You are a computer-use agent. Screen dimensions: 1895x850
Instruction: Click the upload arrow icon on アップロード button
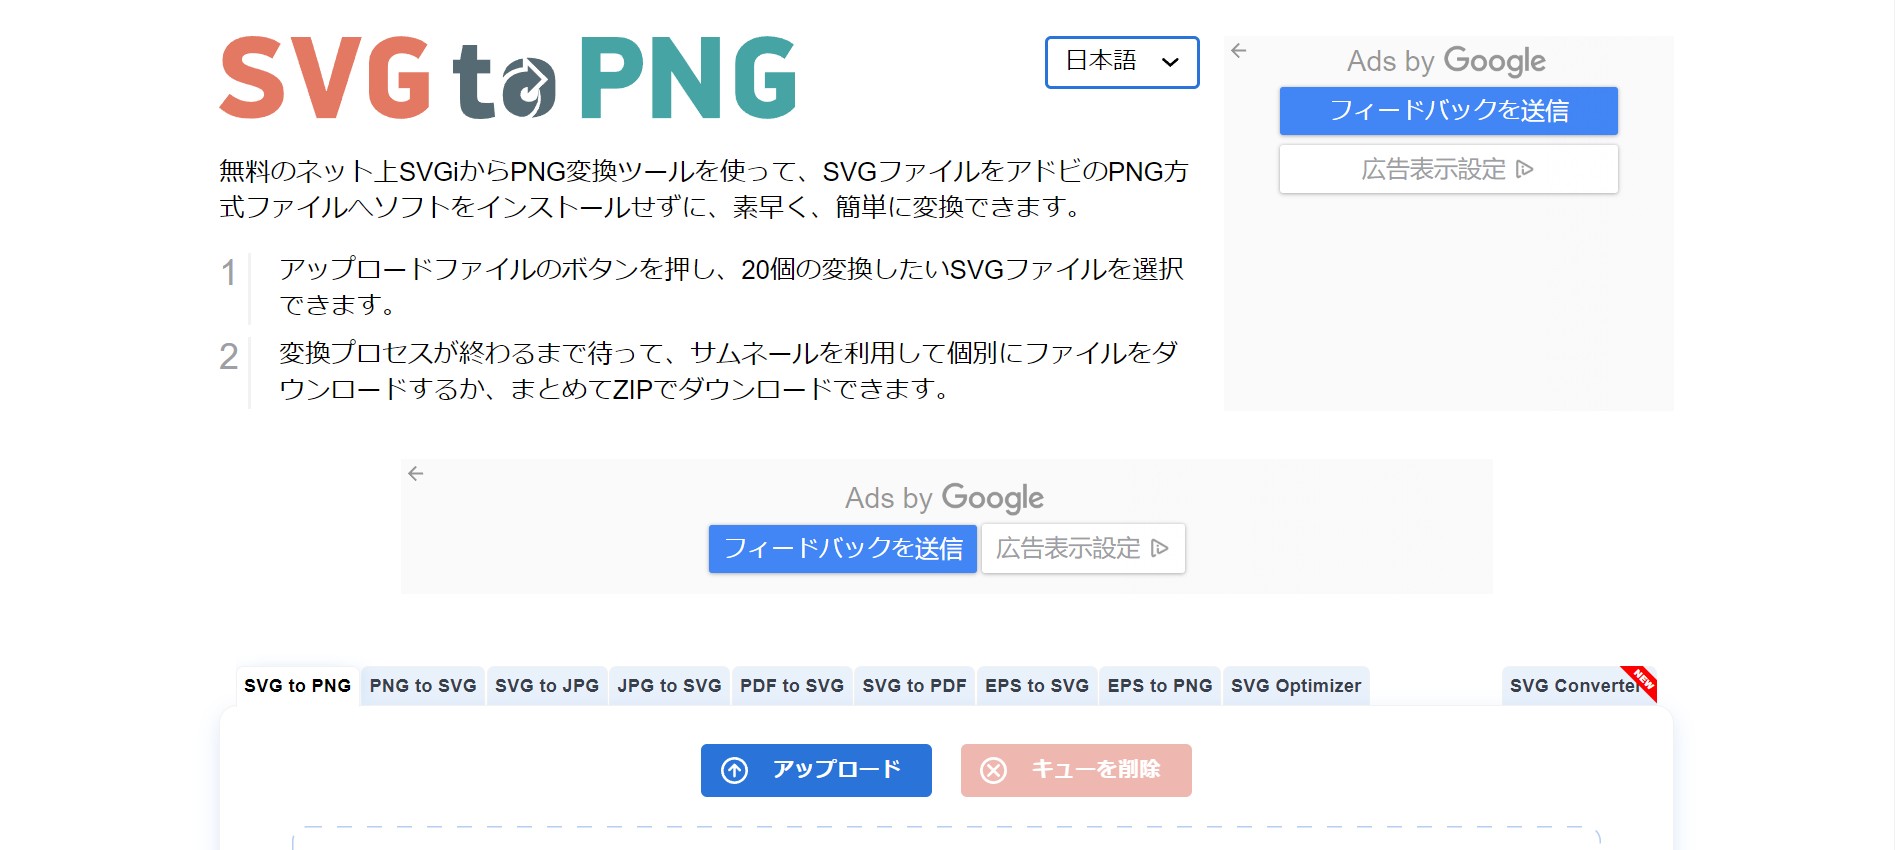[735, 770]
